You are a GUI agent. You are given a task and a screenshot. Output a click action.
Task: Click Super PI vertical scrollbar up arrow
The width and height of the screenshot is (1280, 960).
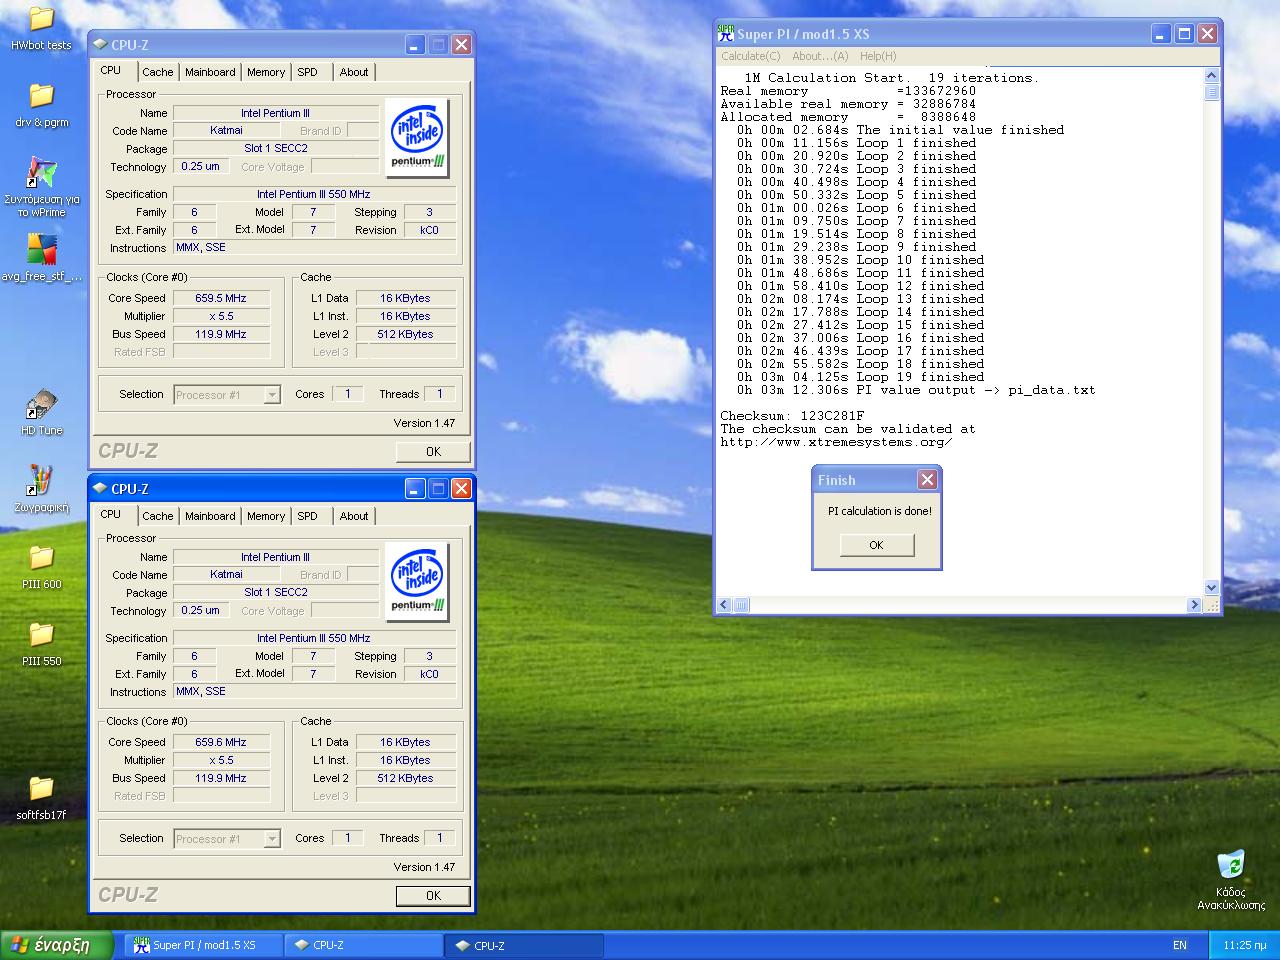pos(1212,76)
